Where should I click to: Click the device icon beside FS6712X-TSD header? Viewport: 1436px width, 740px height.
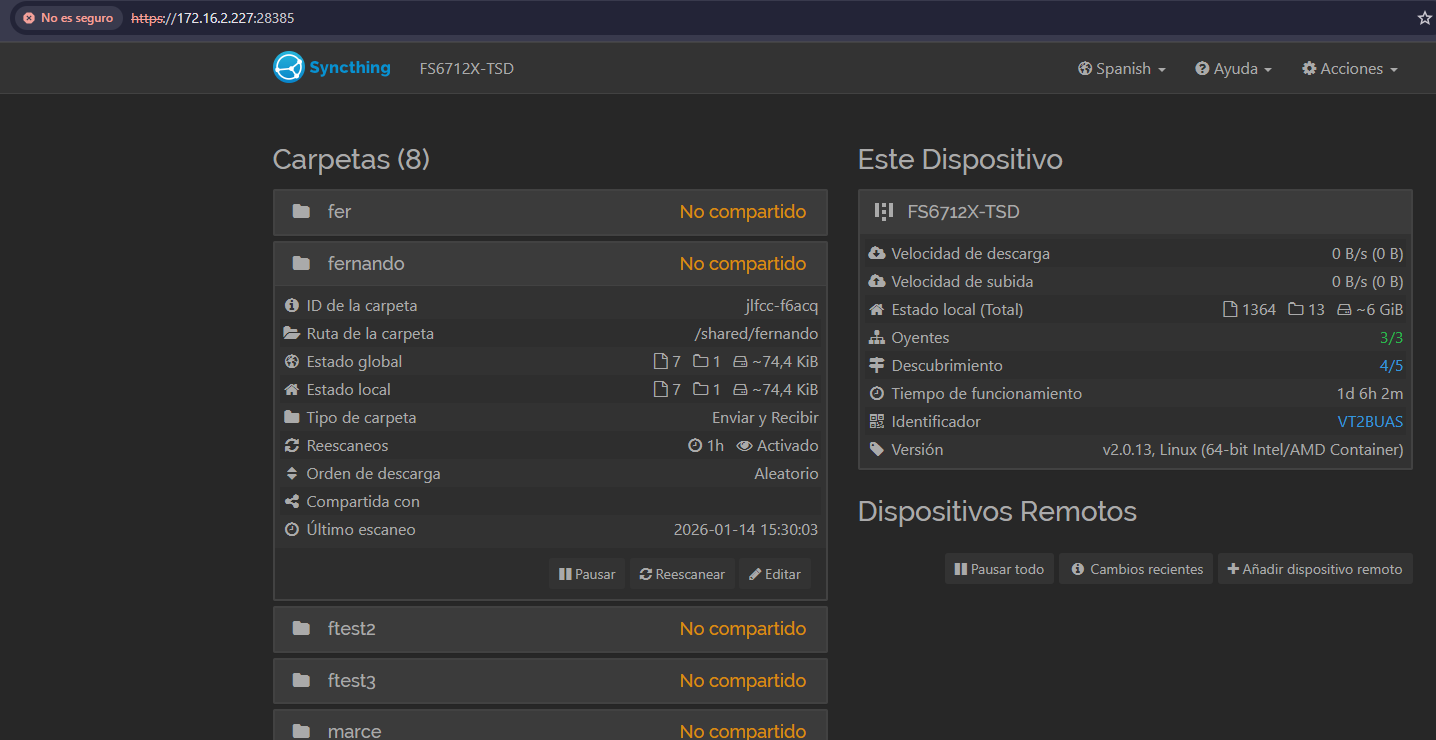click(883, 212)
